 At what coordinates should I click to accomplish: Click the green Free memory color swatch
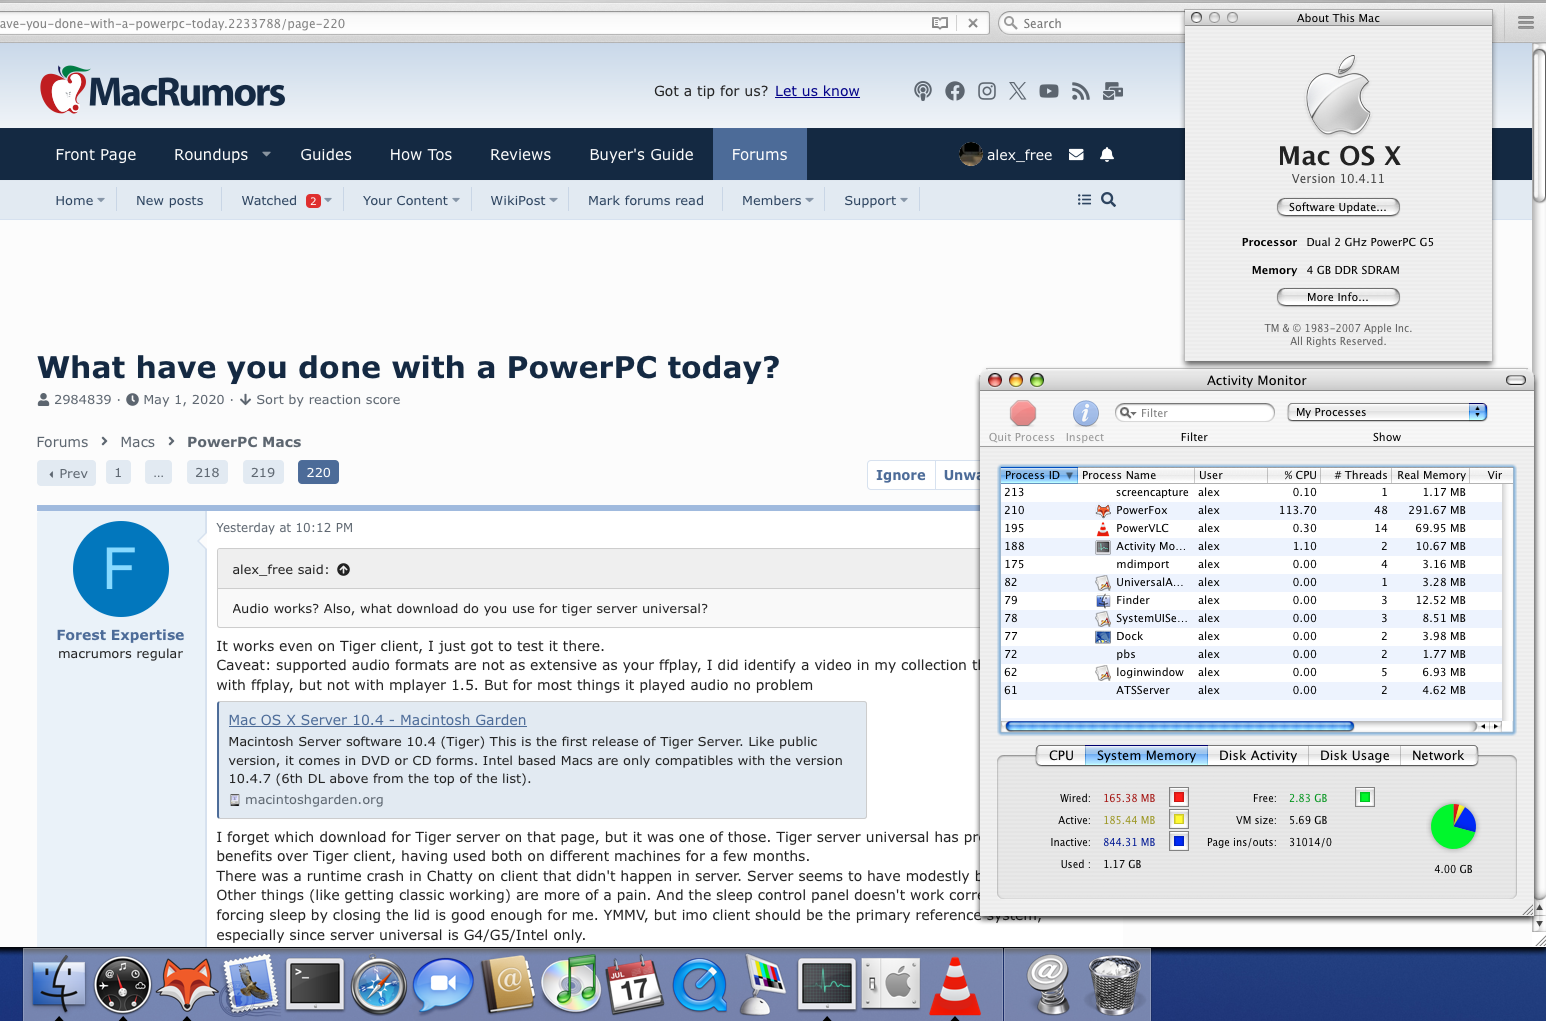pyautogui.click(x=1365, y=797)
